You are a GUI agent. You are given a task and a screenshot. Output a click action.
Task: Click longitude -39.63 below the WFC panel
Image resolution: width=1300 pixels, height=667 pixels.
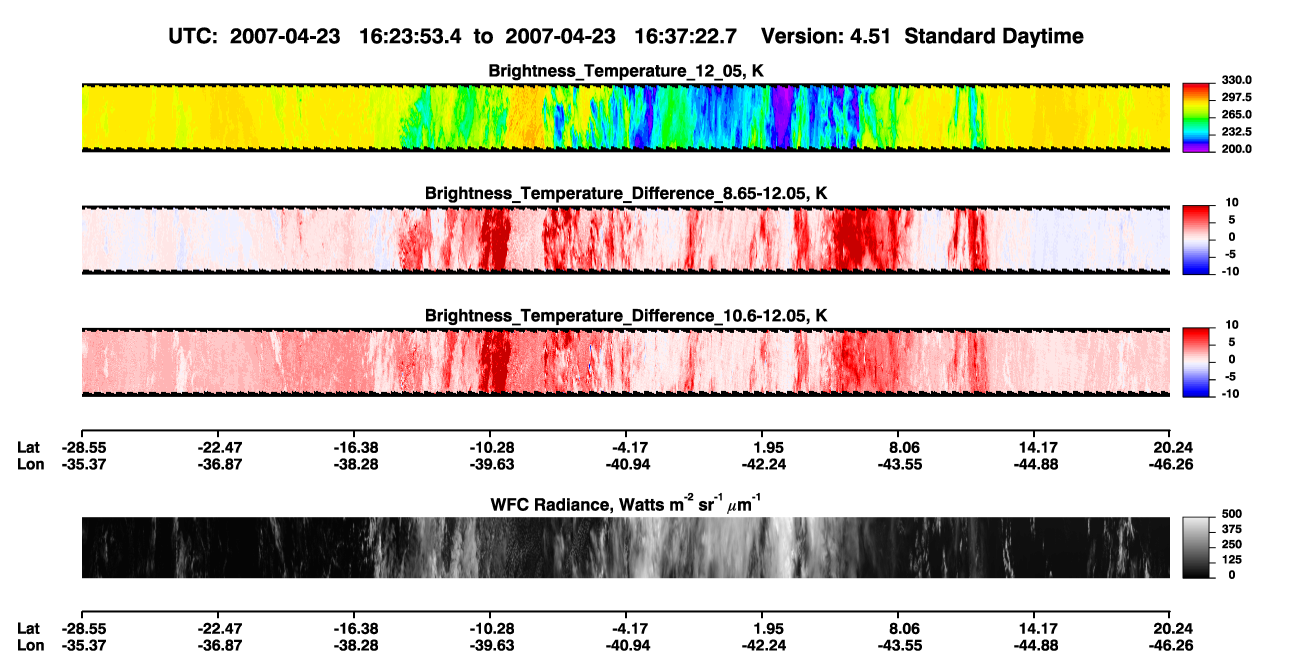click(x=490, y=646)
